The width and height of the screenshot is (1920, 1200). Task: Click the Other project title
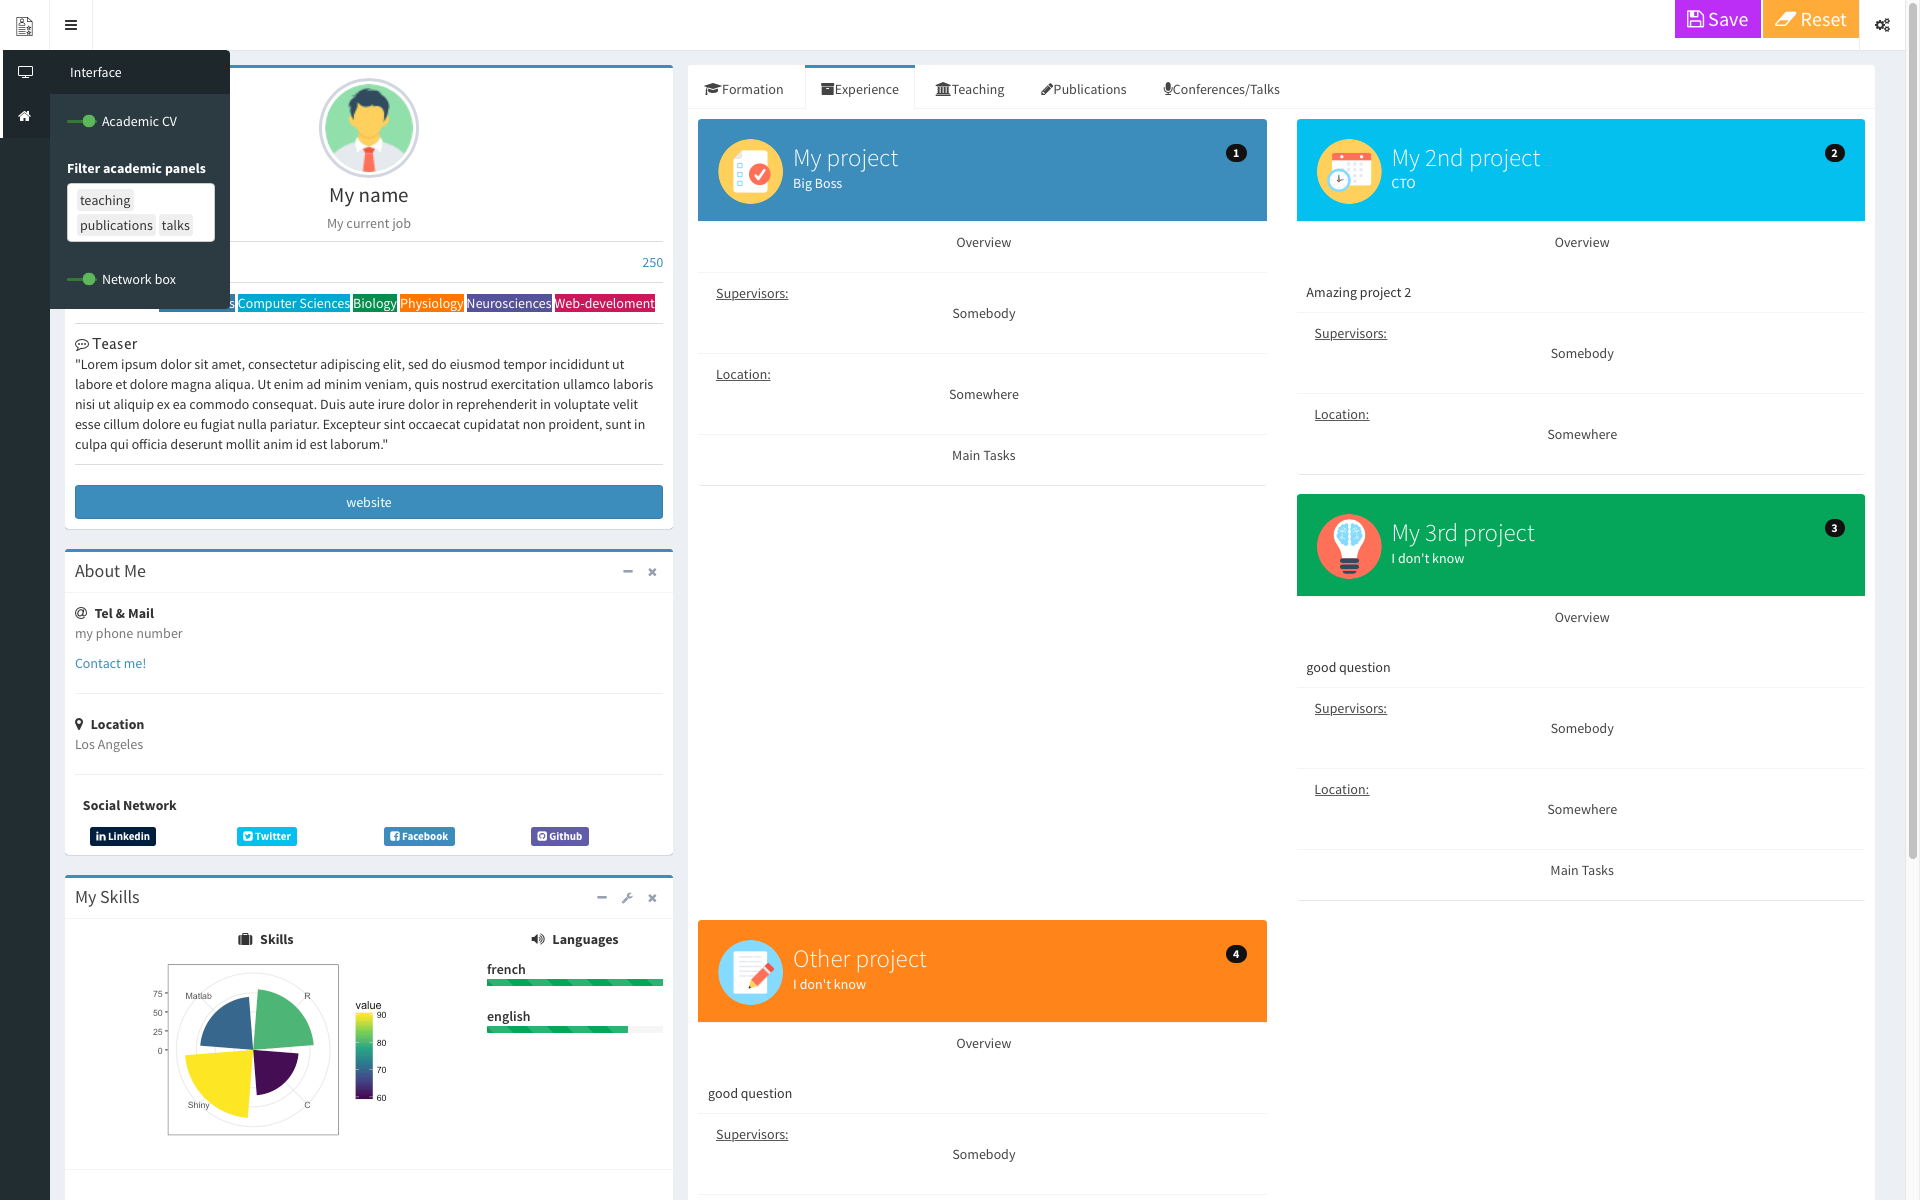click(x=859, y=959)
